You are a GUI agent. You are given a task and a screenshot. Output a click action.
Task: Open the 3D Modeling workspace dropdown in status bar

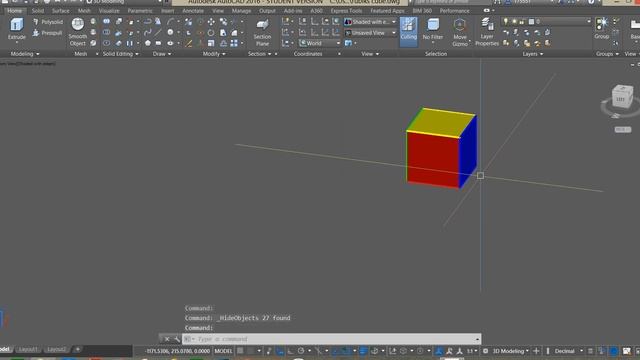510,351
